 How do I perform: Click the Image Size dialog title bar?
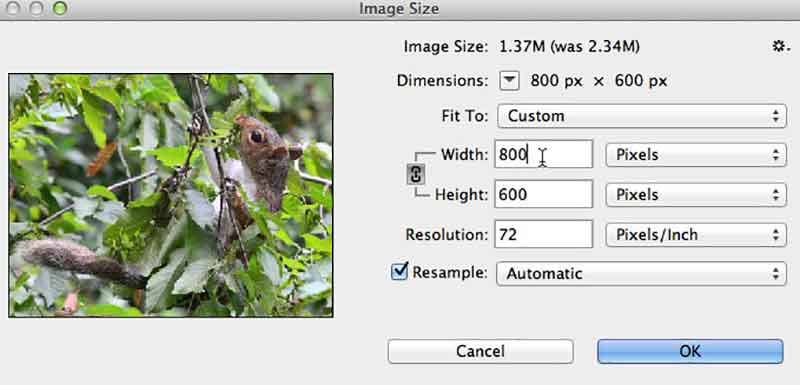(400, 9)
